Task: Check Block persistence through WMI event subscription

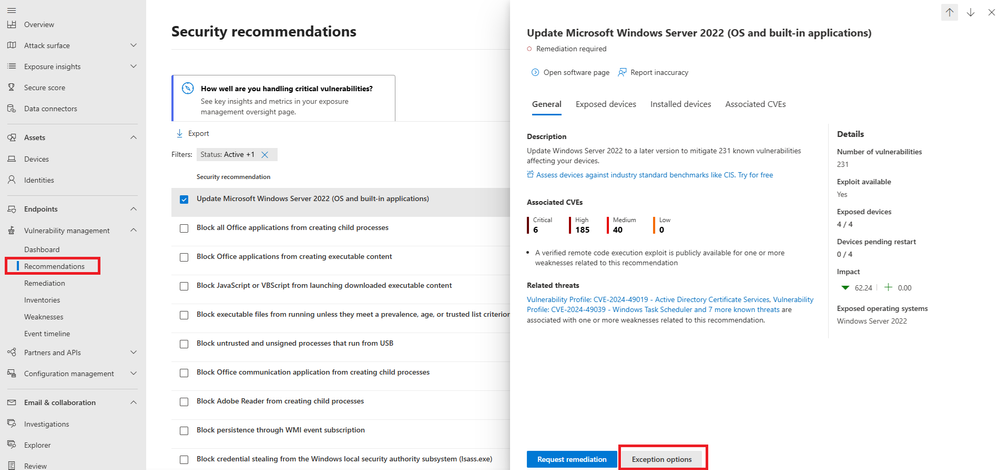Action: point(184,431)
